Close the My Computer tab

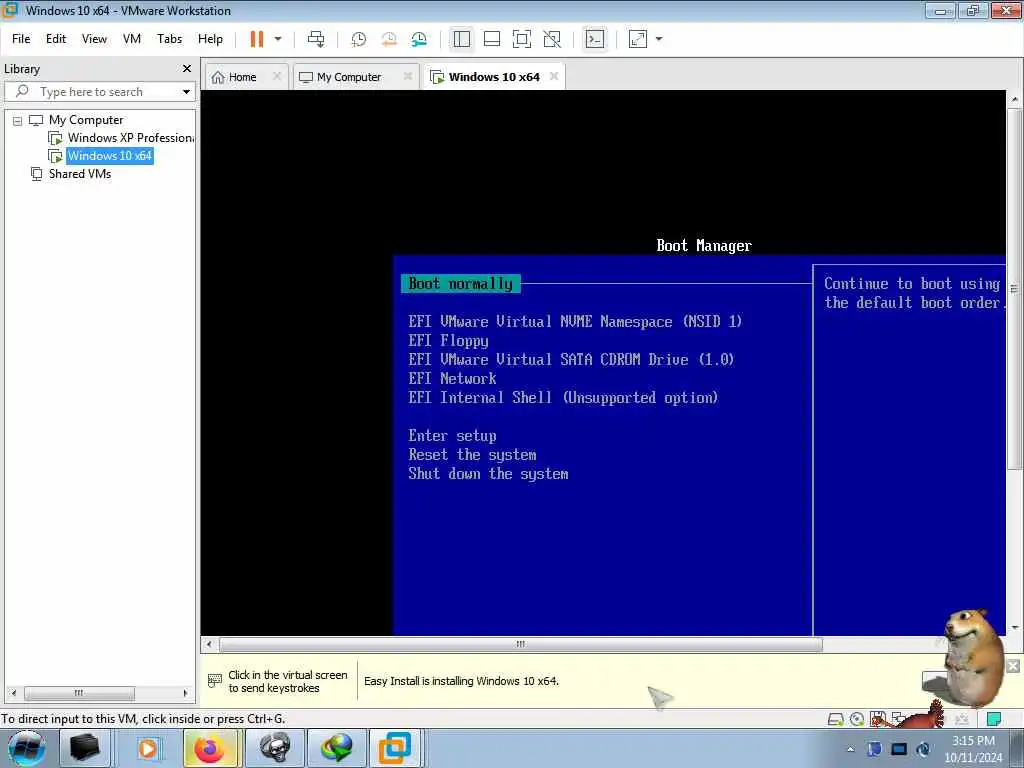408,76
